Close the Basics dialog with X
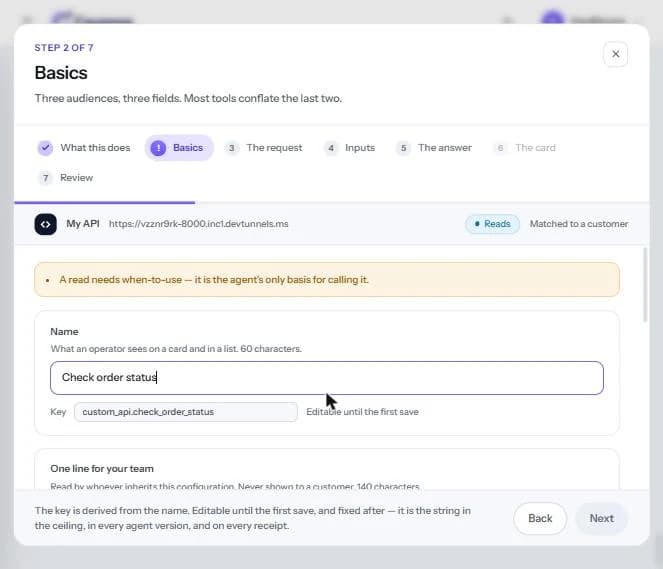Viewport: 663px width, 569px height. 615,54
